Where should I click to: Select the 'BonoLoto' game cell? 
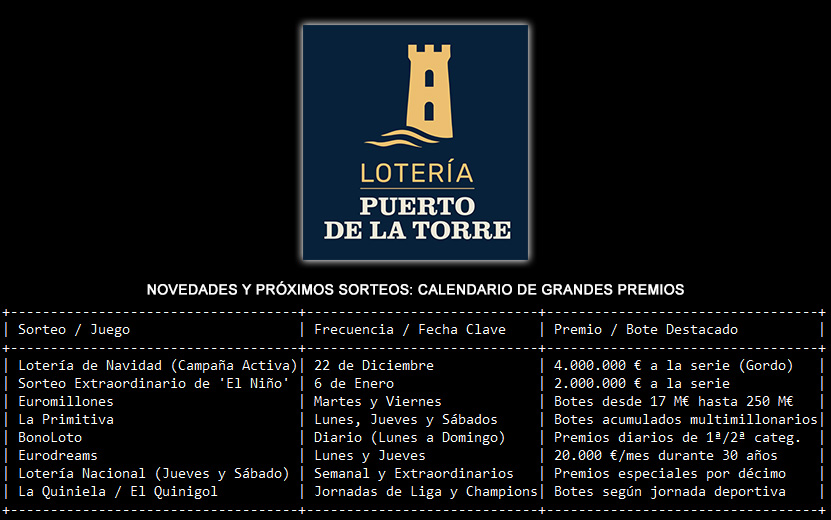(50, 438)
